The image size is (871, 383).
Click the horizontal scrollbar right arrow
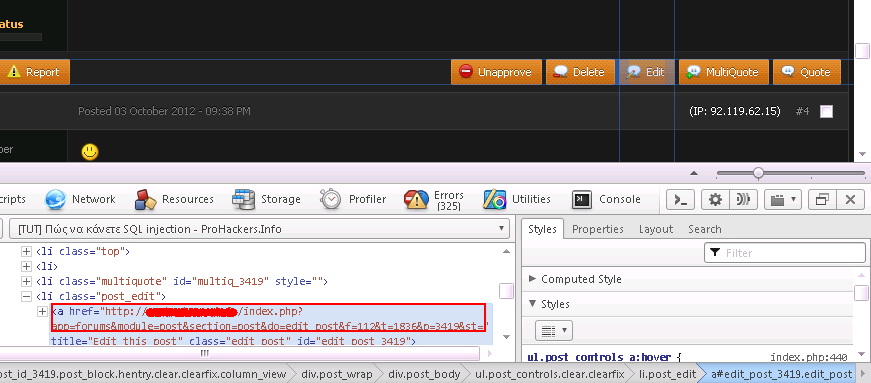coord(489,354)
